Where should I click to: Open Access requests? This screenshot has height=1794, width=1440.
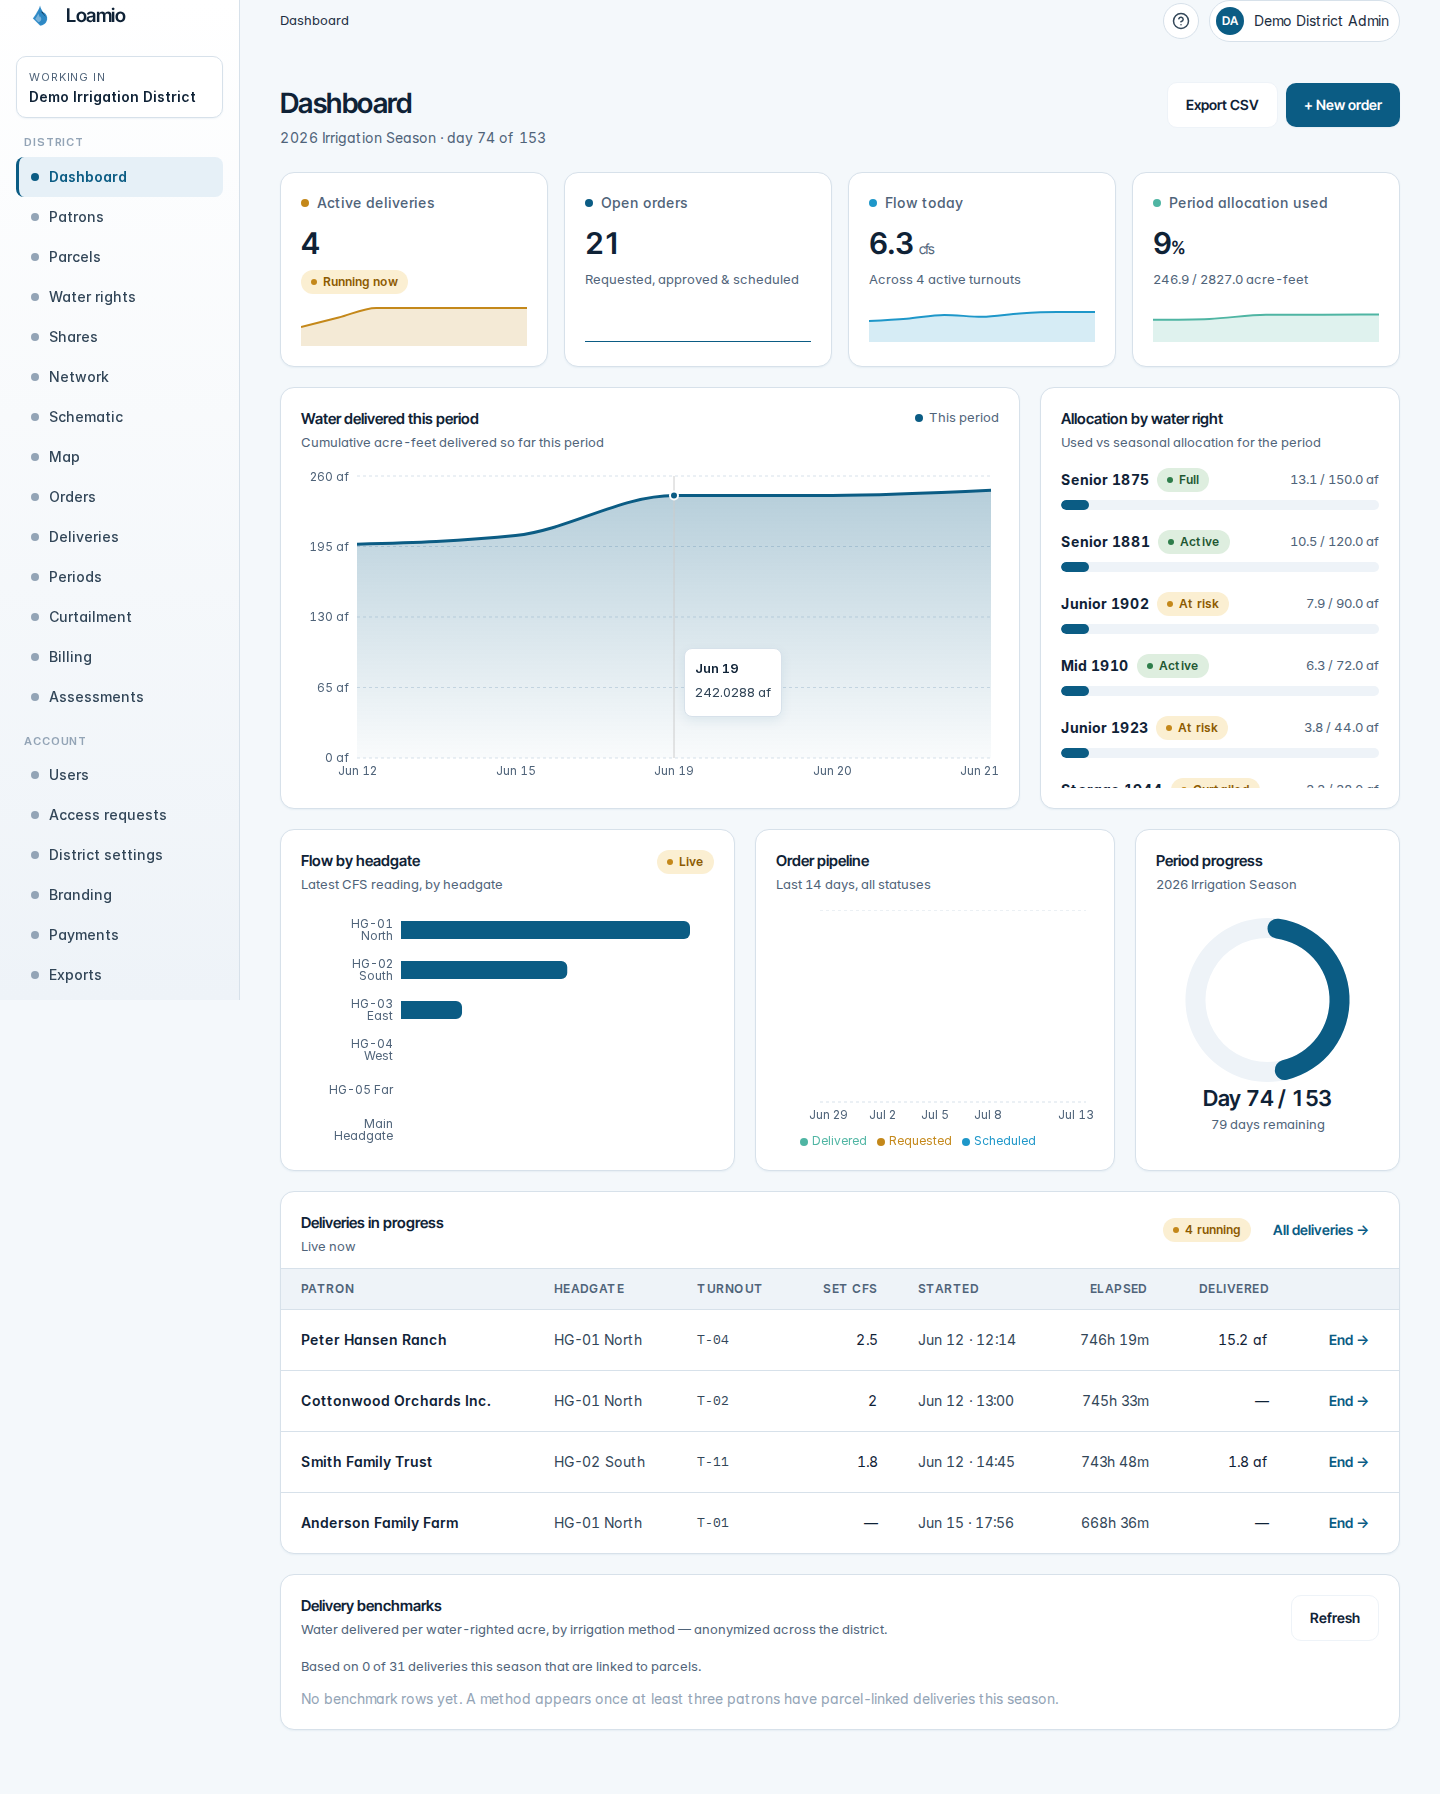point(120,815)
